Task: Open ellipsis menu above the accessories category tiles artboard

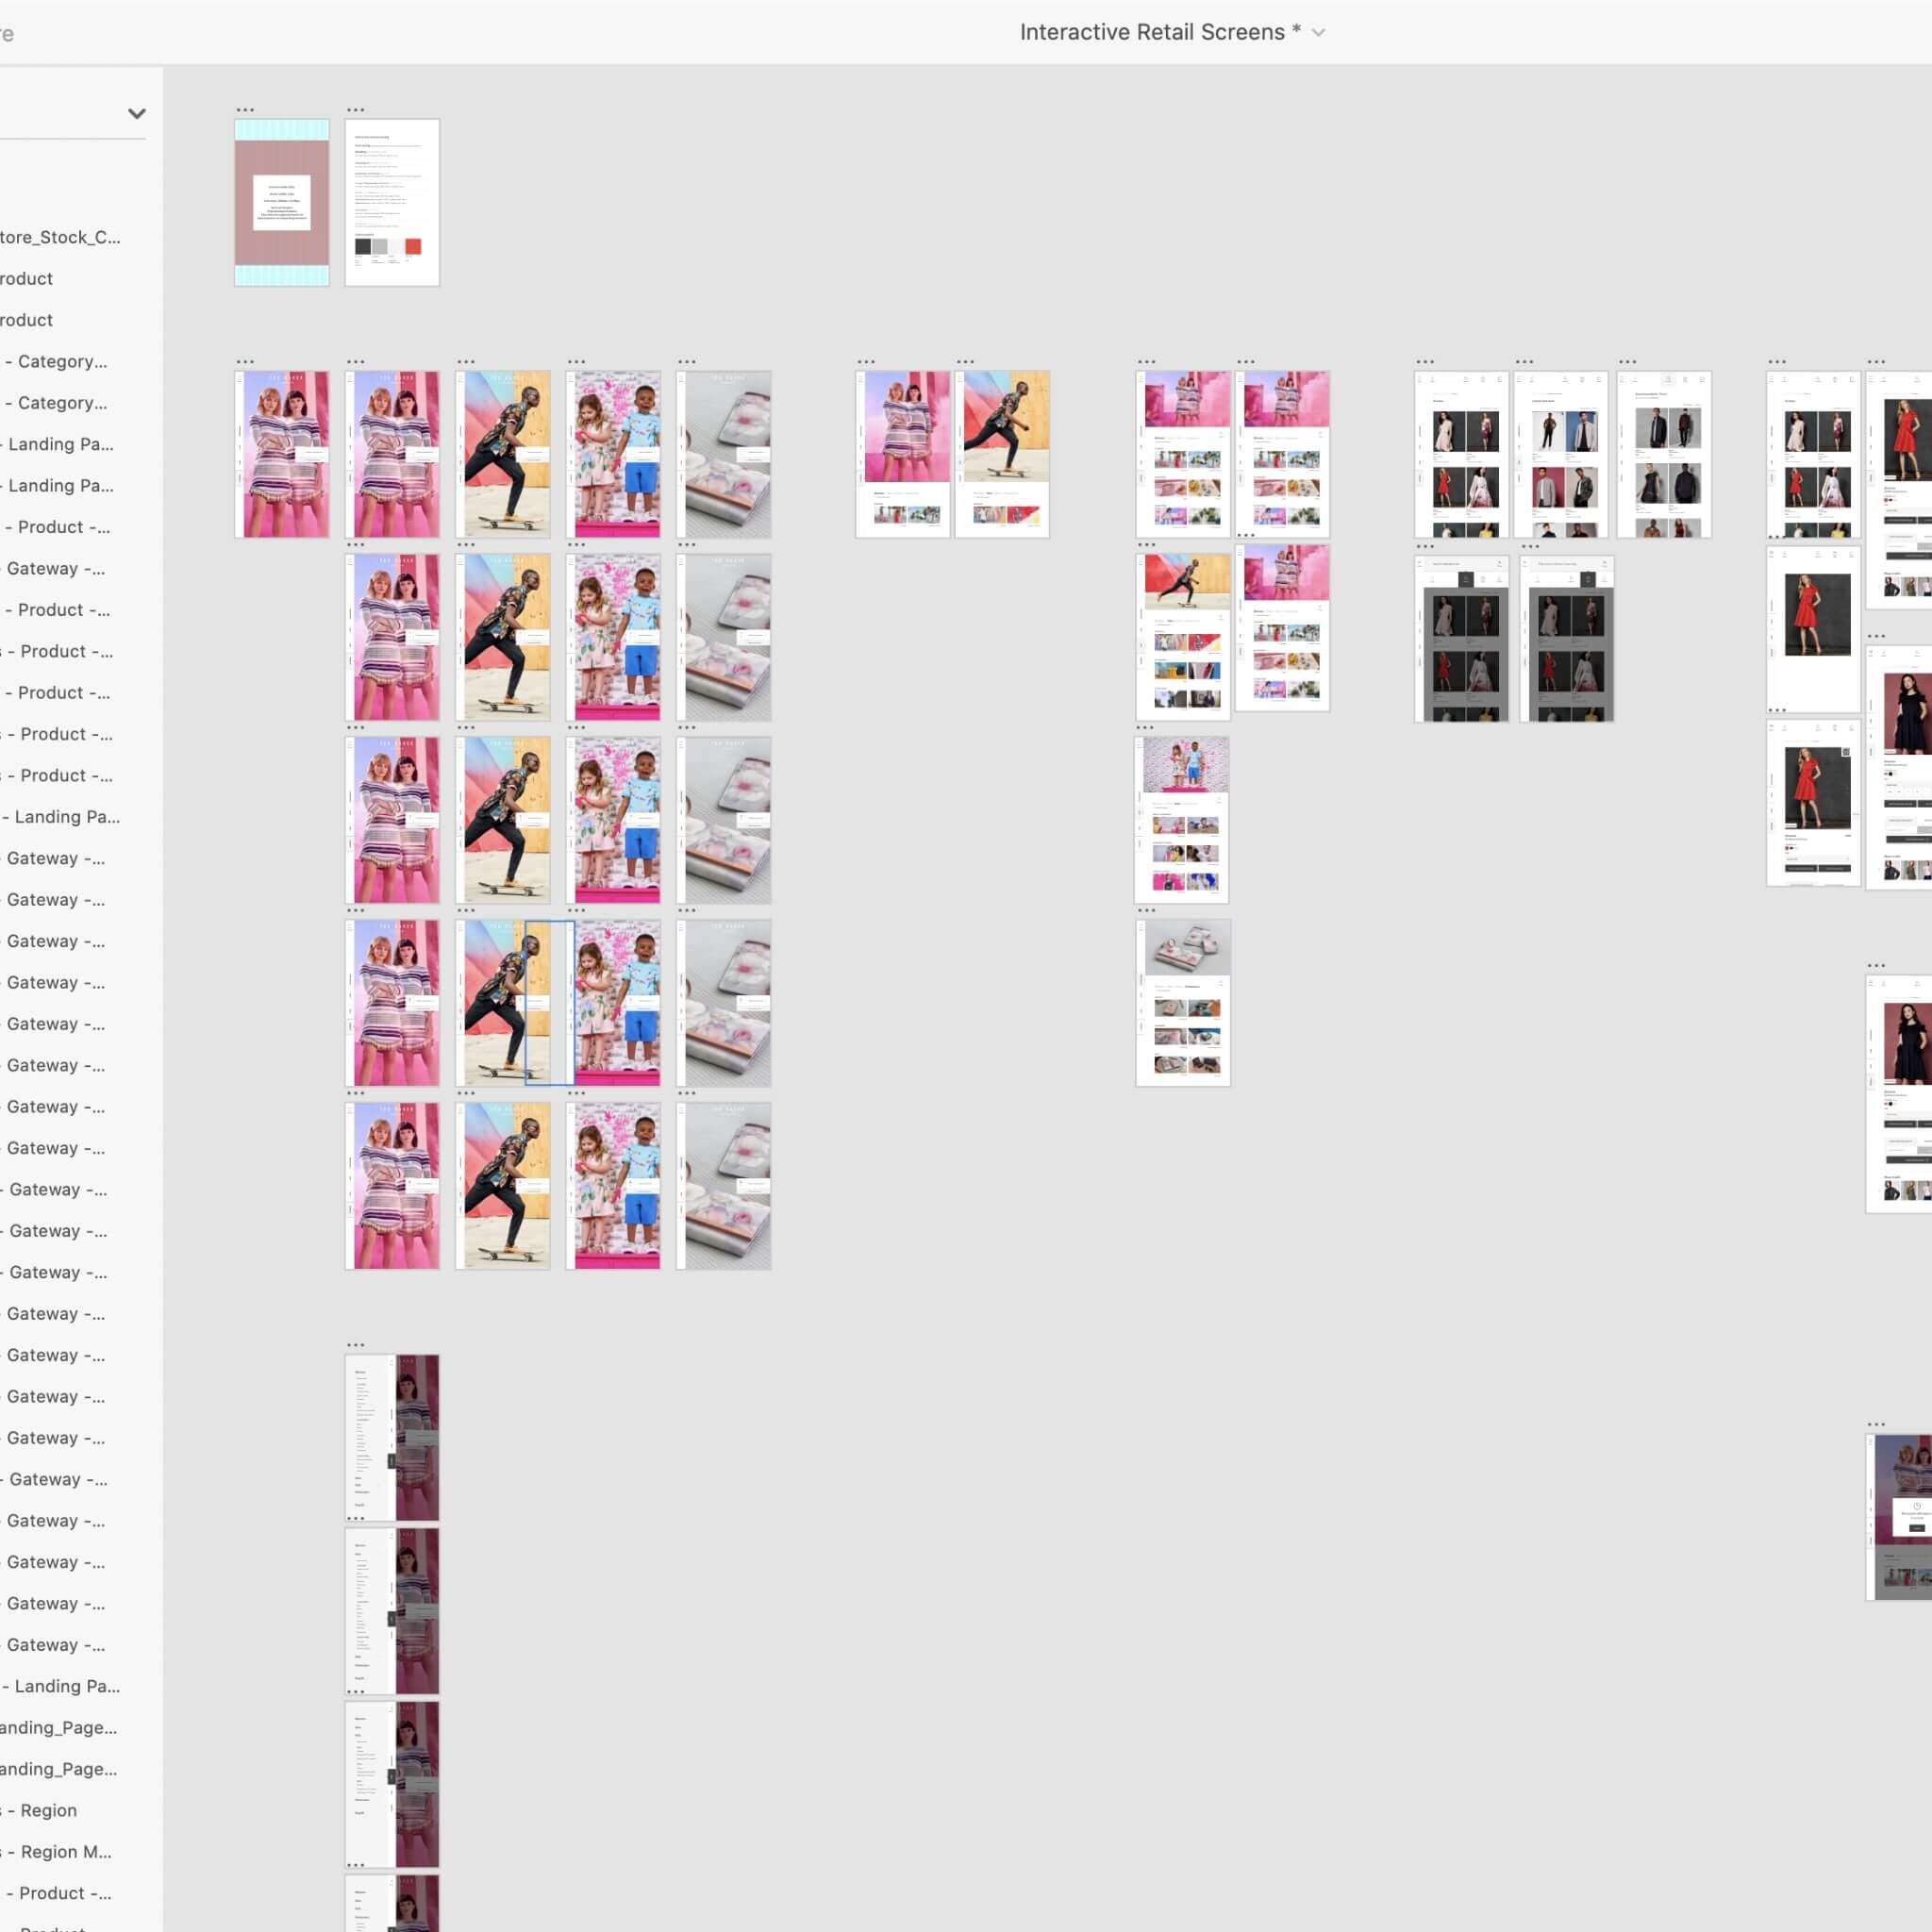Action: (1147, 911)
